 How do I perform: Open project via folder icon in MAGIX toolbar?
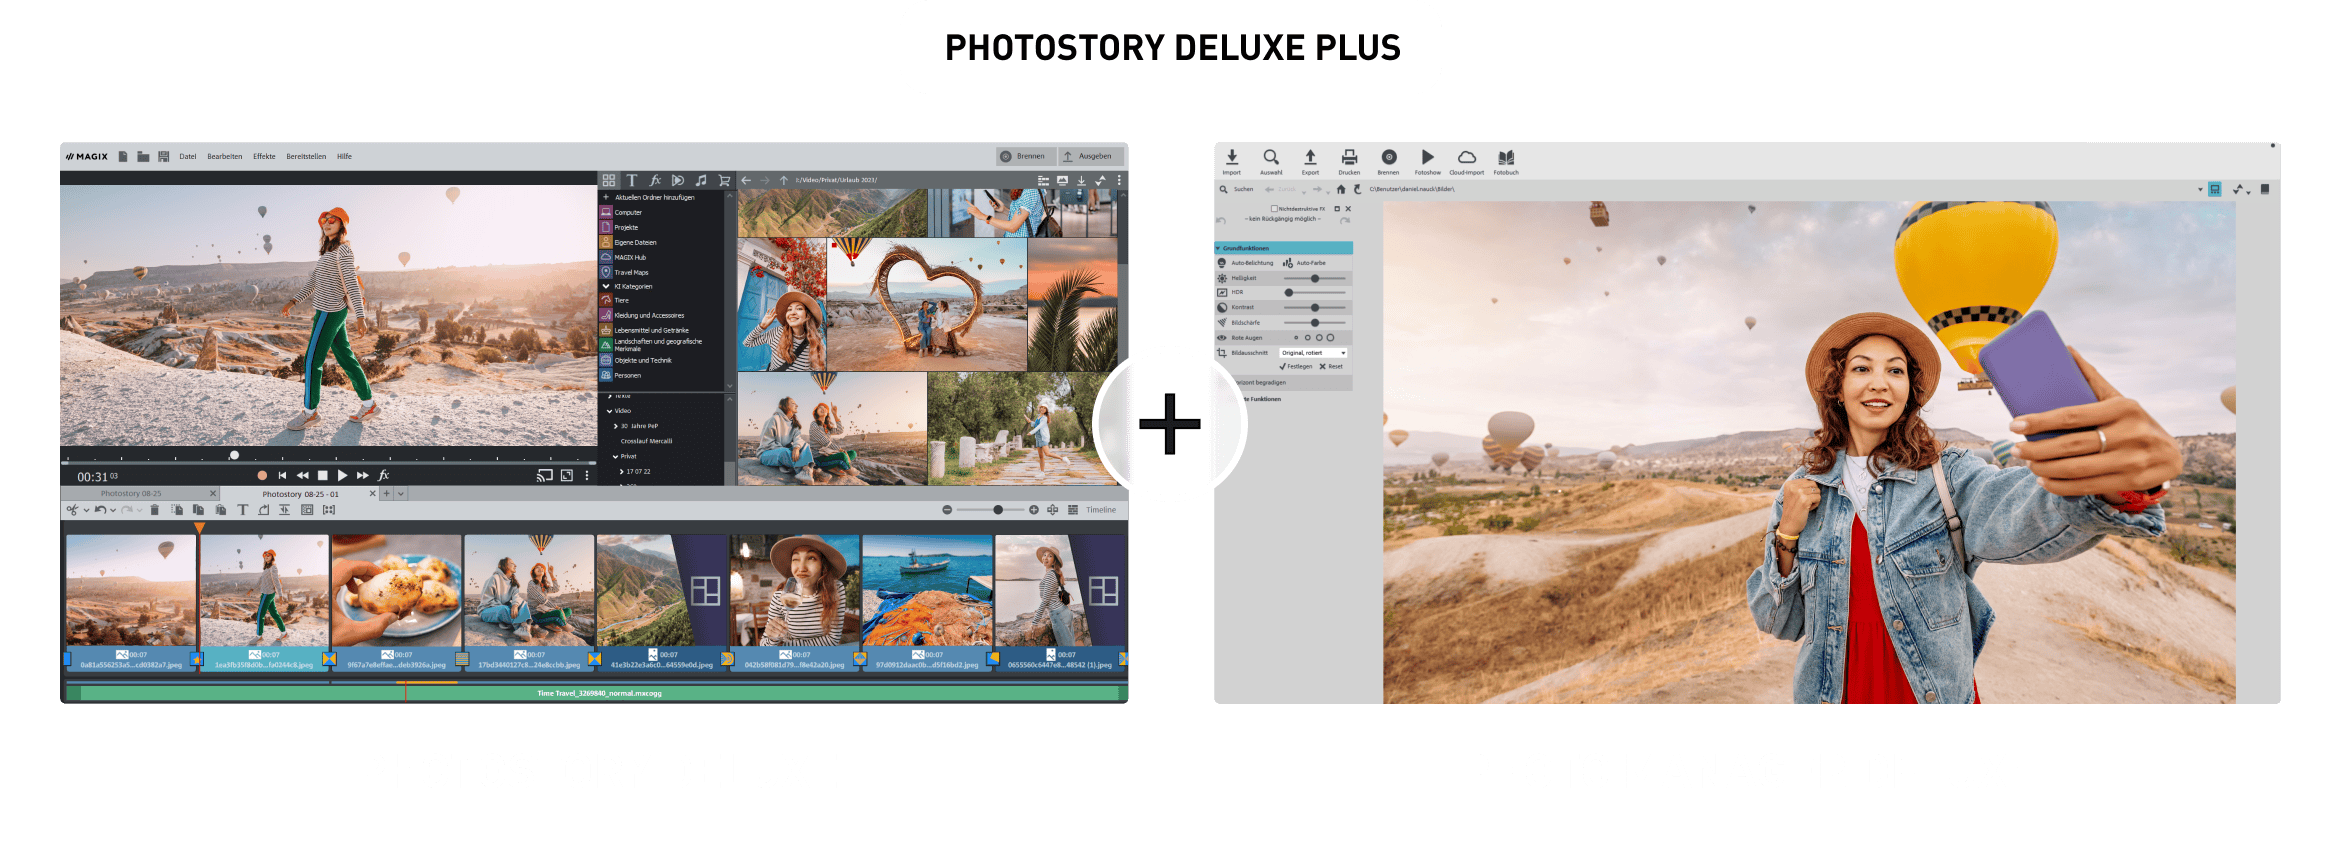tap(143, 157)
